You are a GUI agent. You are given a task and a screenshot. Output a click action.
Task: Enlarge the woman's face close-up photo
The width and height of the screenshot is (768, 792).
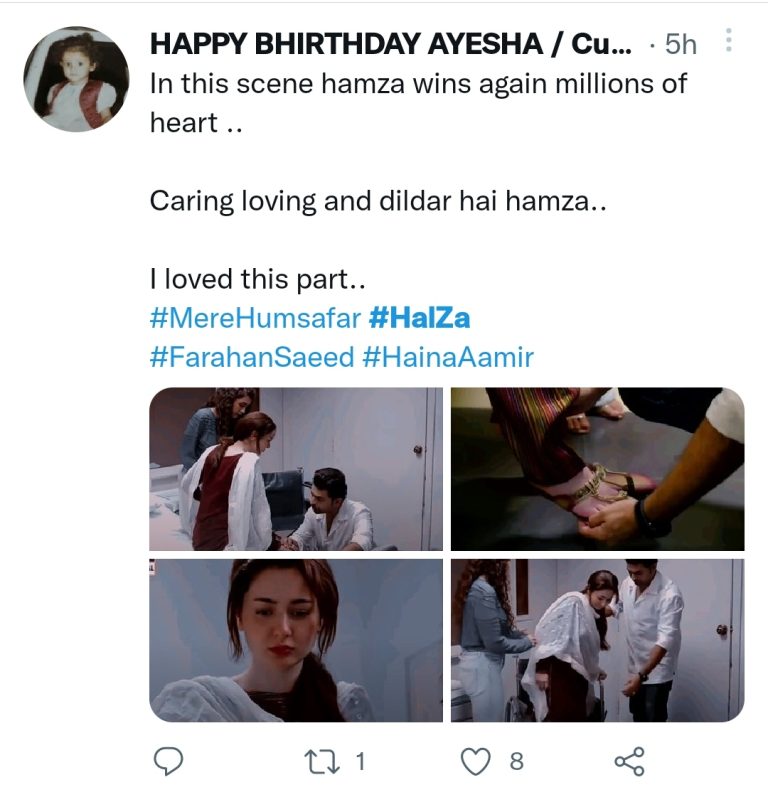[x=296, y=640]
